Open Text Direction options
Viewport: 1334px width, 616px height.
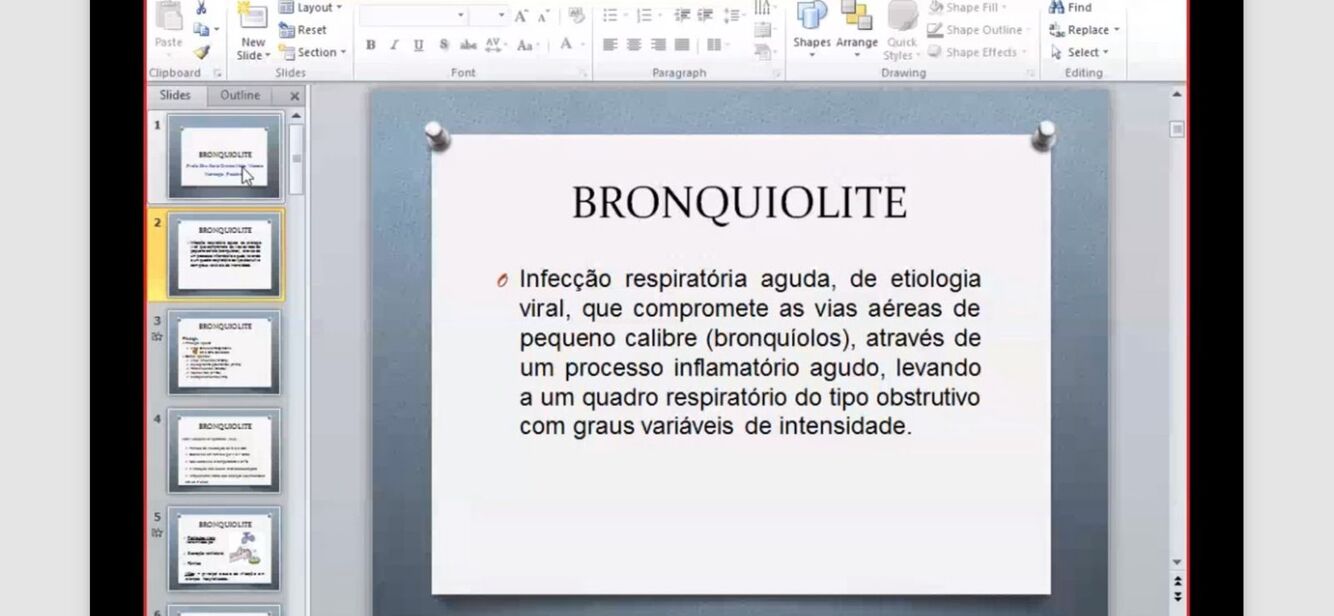click(765, 7)
